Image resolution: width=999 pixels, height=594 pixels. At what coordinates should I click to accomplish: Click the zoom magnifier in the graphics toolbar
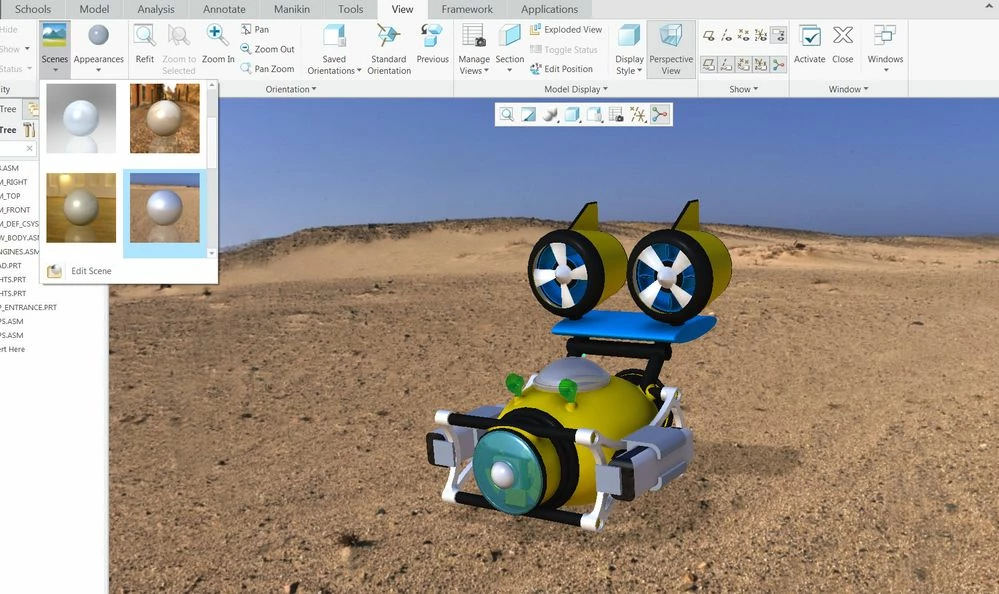point(507,114)
